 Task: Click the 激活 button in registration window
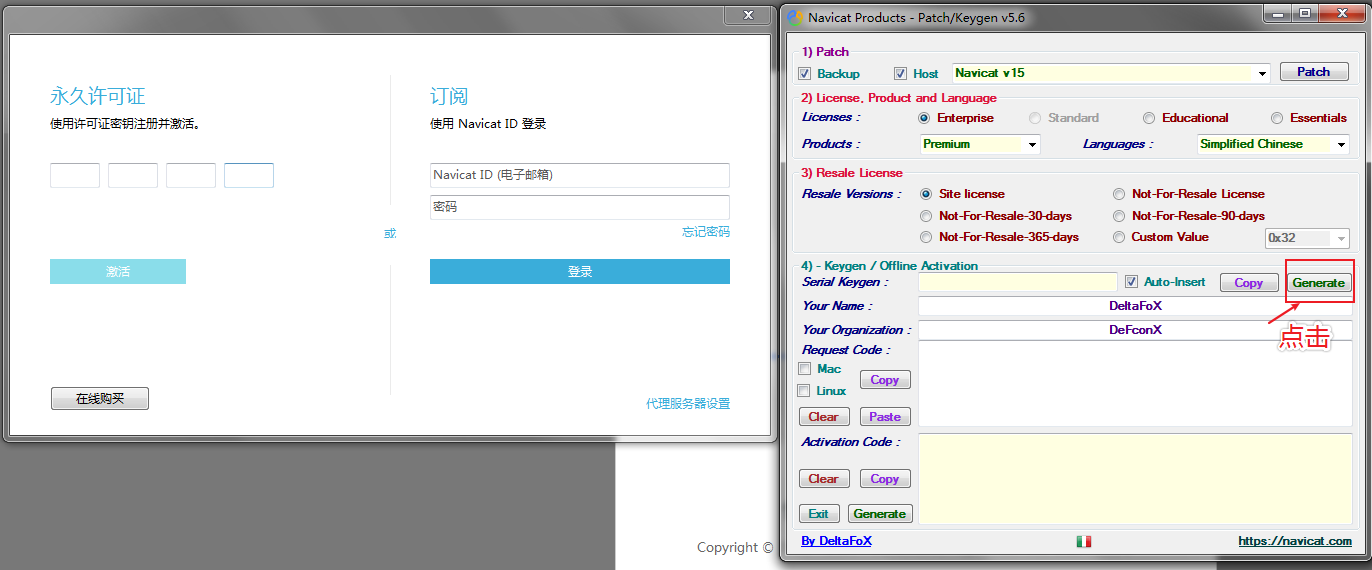click(x=118, y=272)
